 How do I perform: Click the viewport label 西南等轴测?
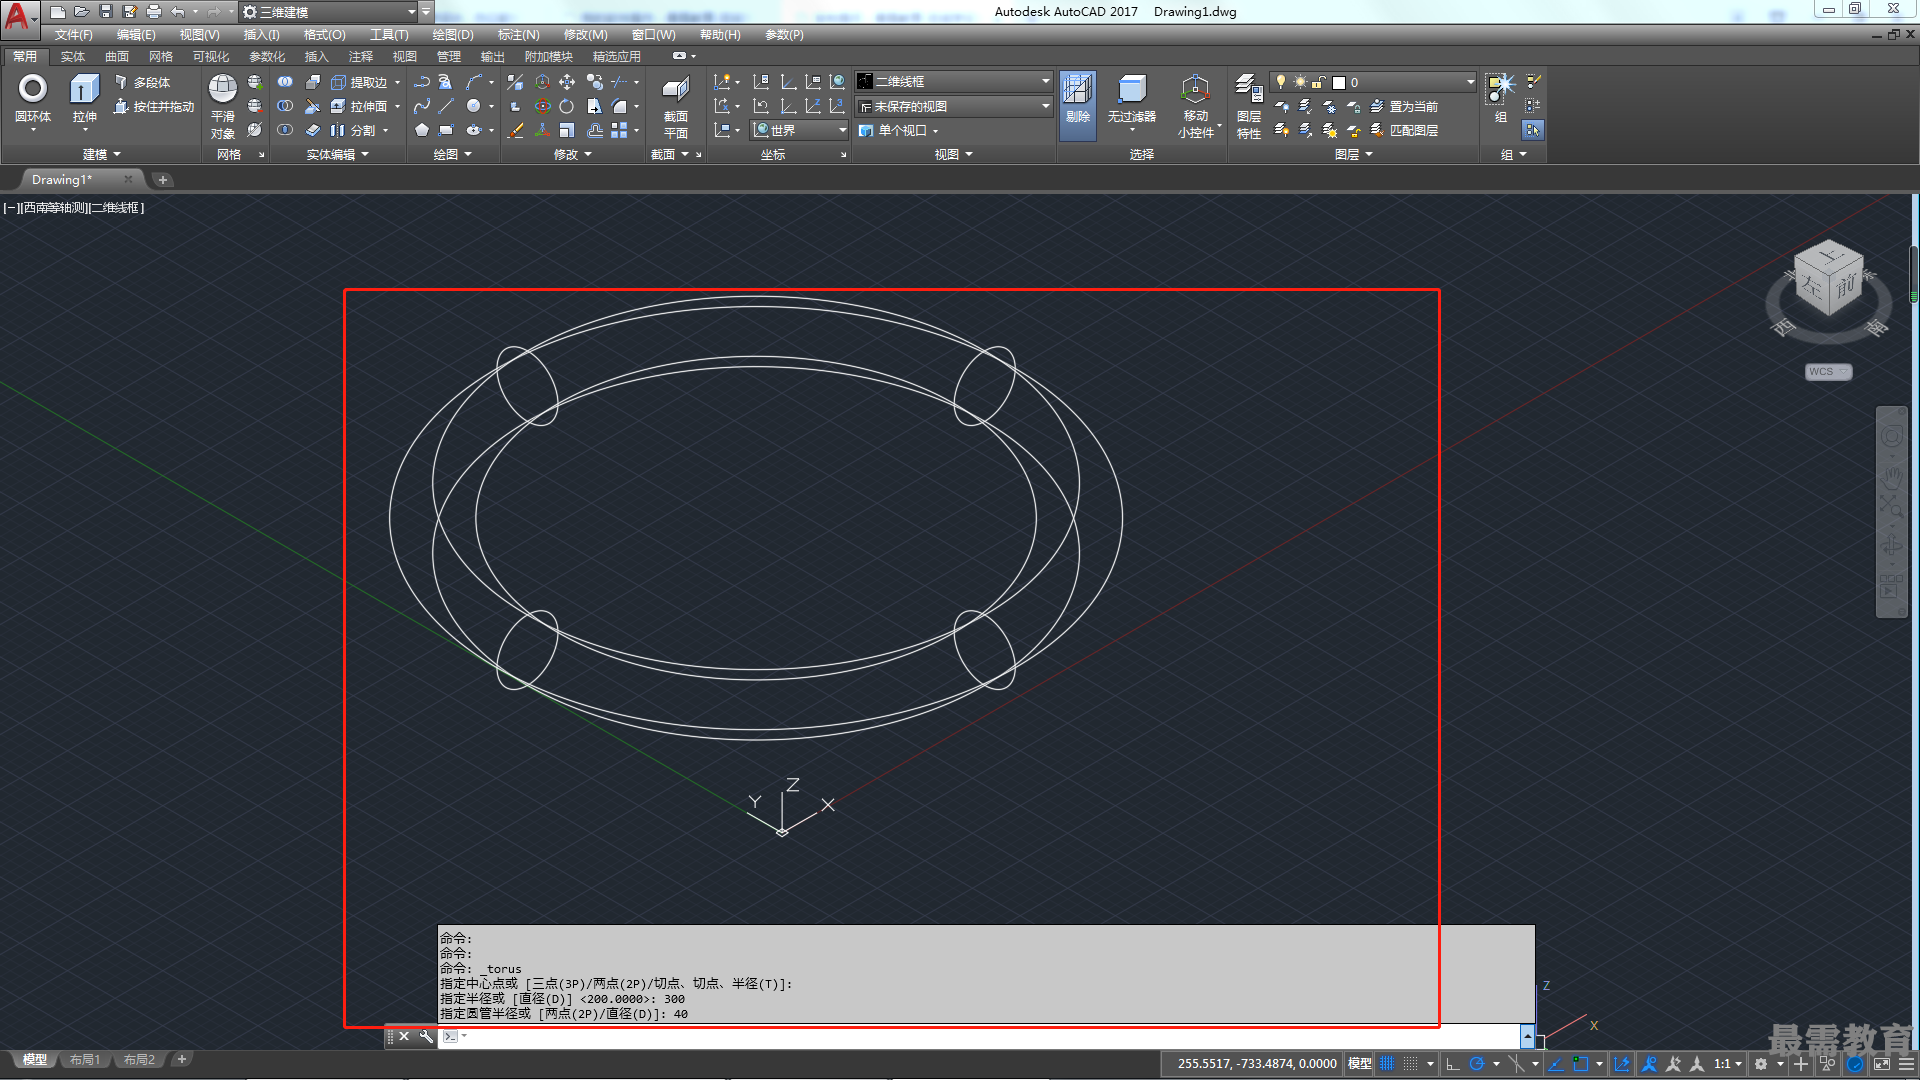(x=56, y=208)
